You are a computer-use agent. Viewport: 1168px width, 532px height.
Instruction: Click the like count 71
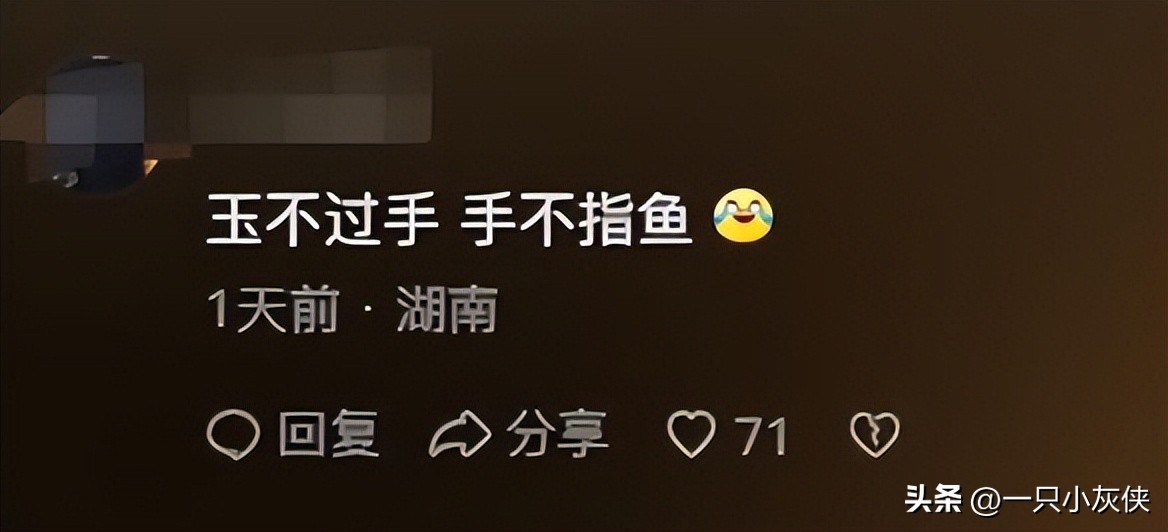click(760, 435)
